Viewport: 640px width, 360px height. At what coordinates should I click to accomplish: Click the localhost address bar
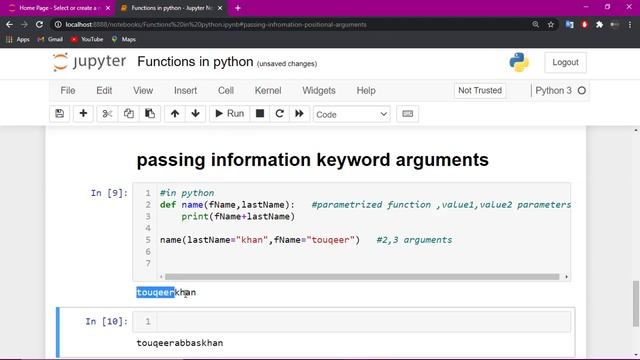[x=216, y=24]
